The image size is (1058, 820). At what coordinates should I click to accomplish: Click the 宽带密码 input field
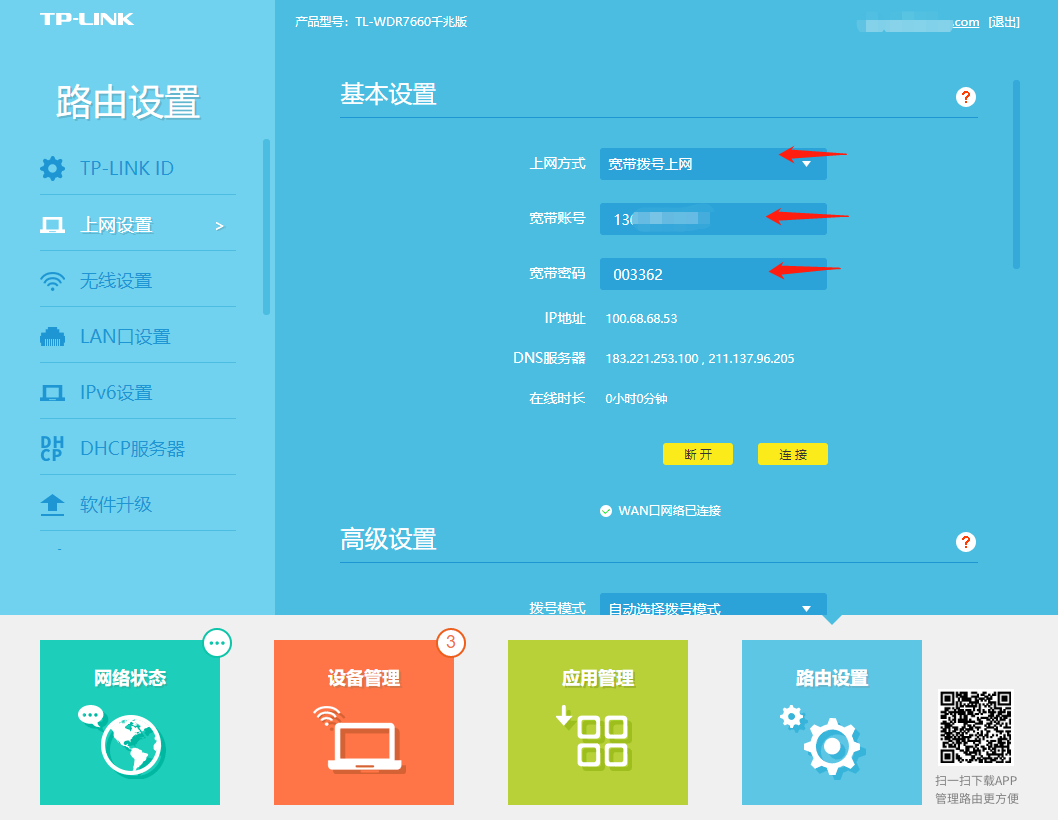[x=713, y=274]
